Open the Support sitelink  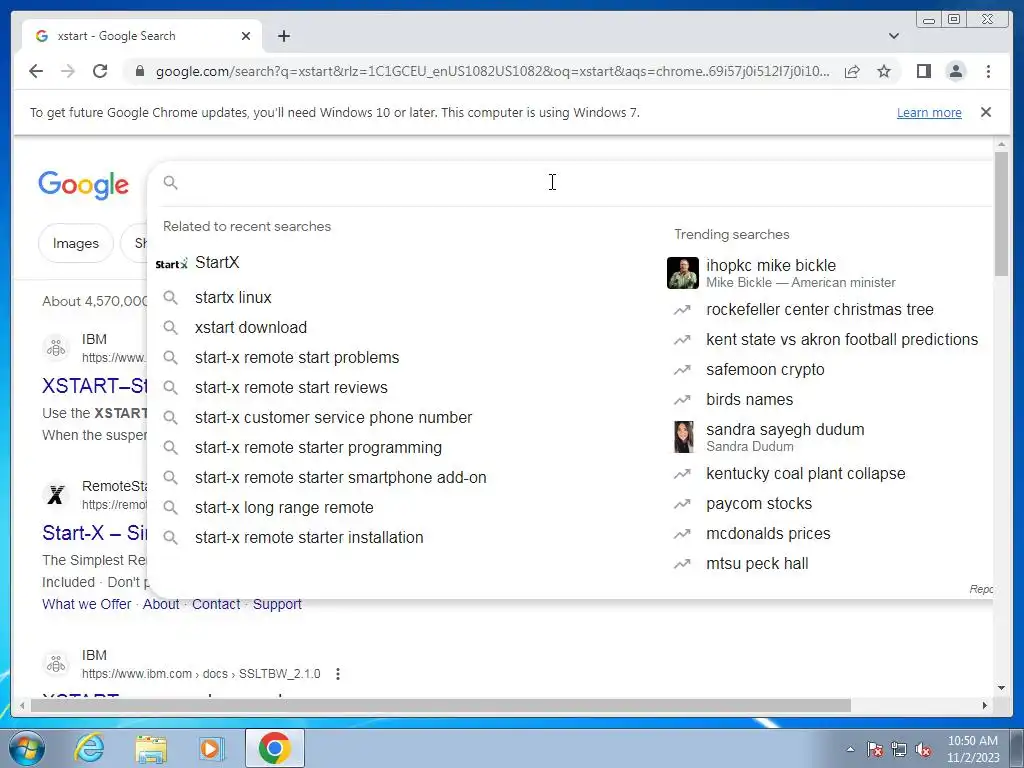point(277,605)
